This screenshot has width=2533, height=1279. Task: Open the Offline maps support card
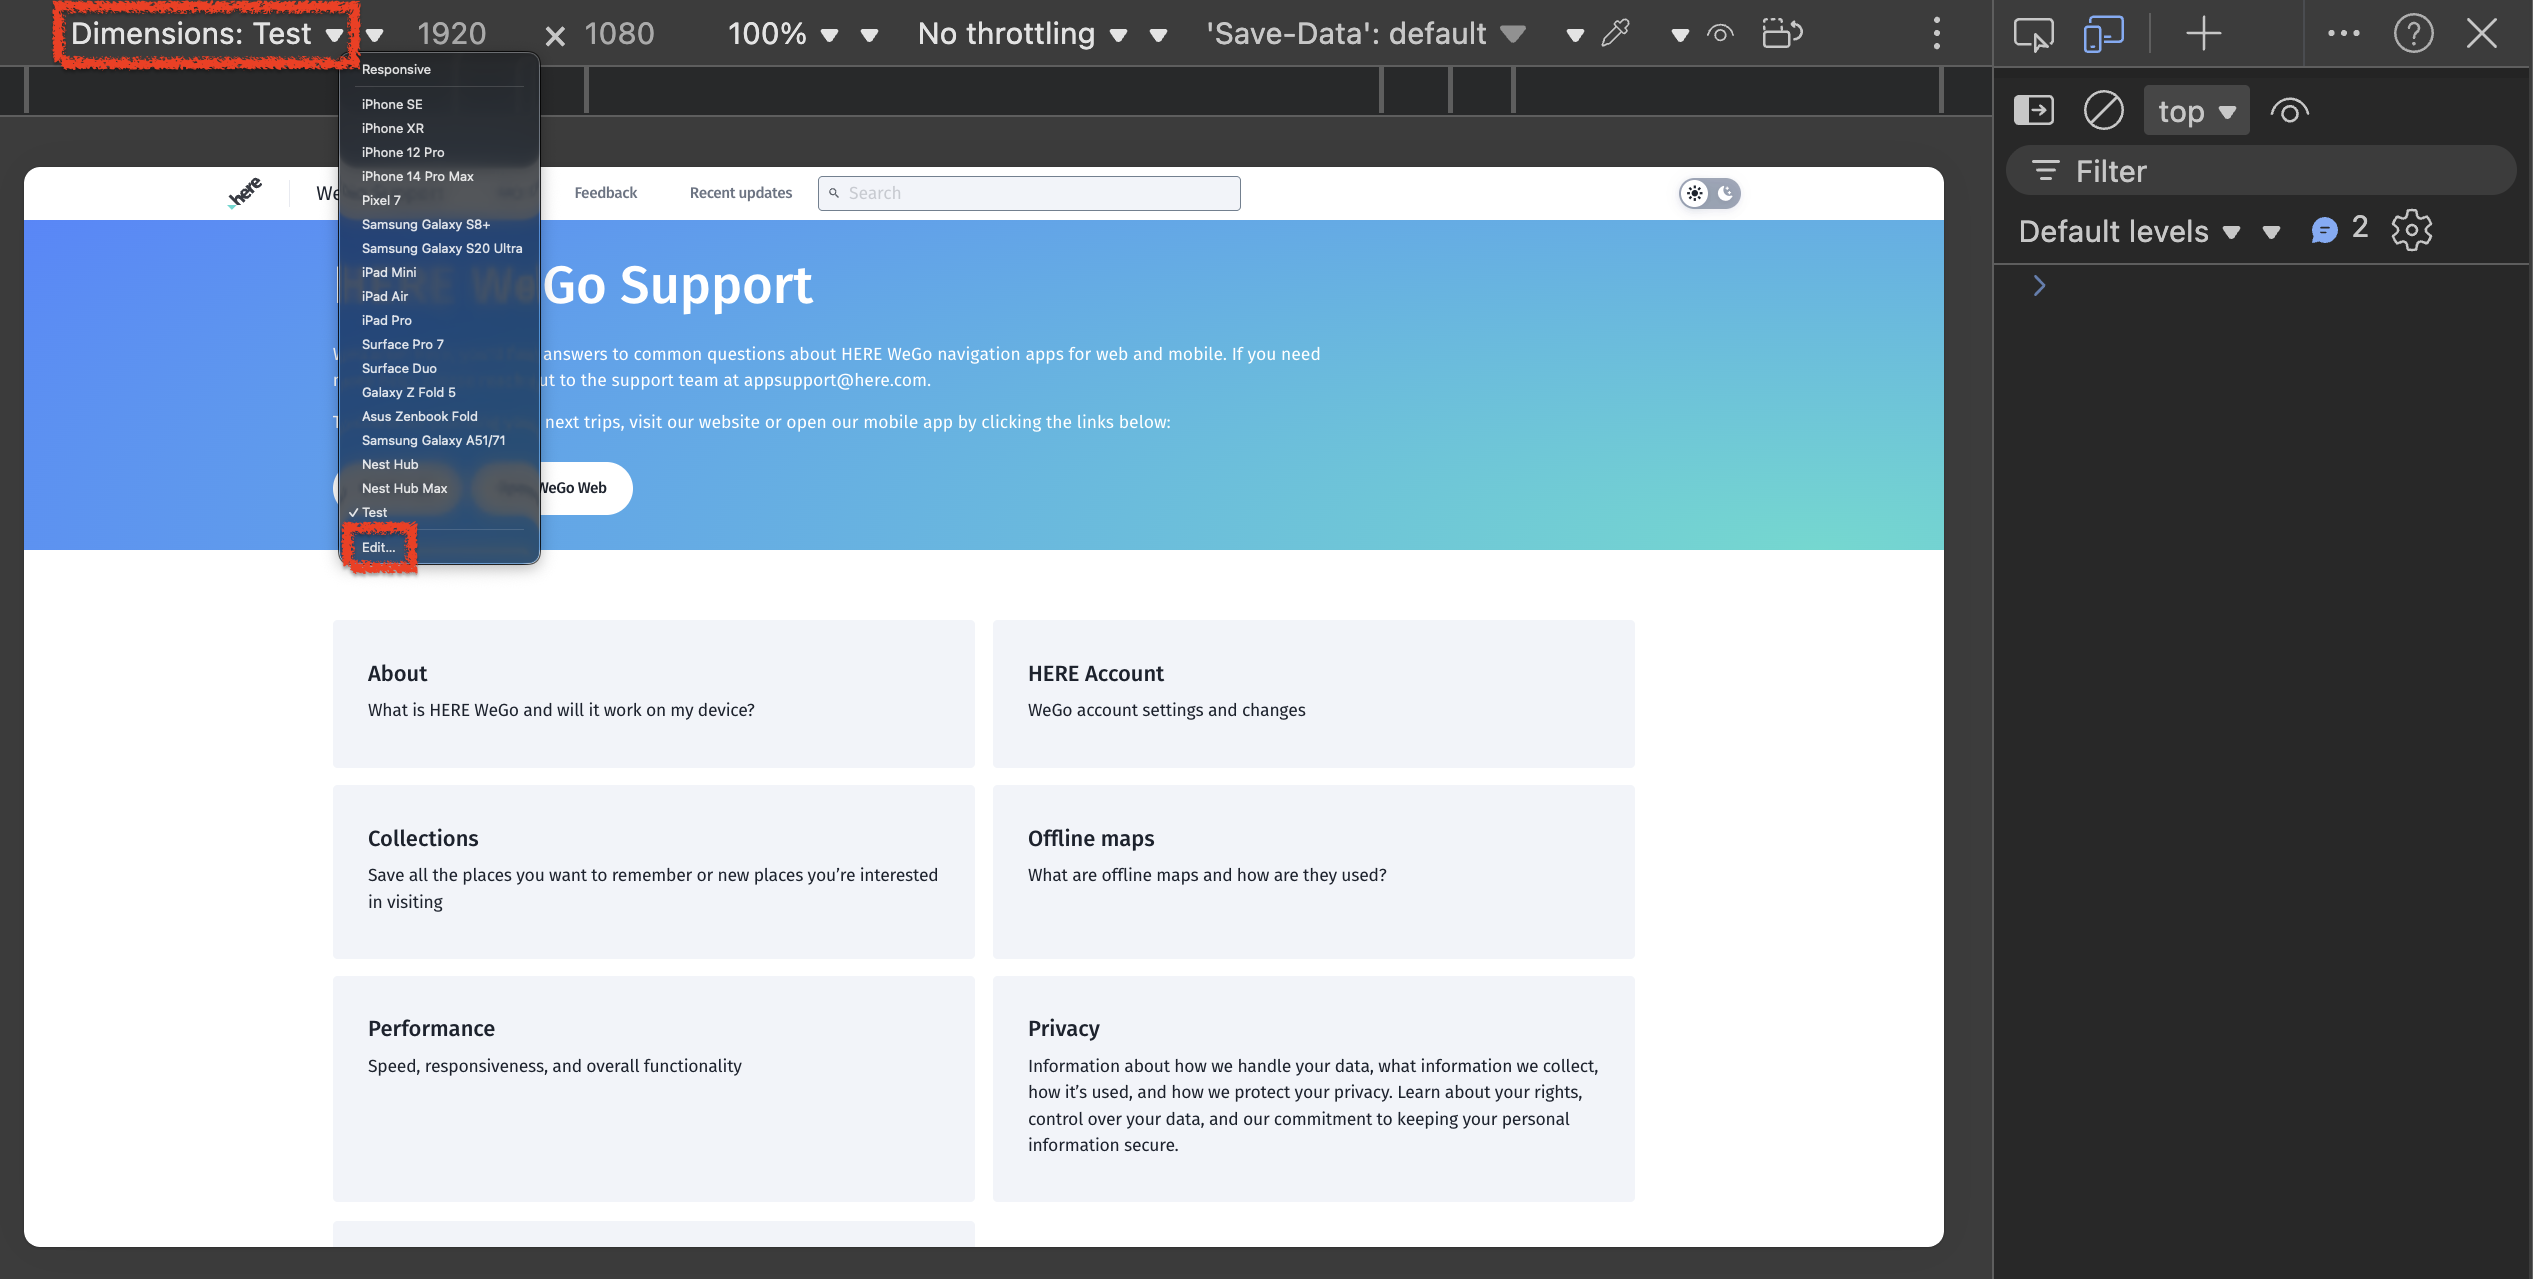(1313, 871)
